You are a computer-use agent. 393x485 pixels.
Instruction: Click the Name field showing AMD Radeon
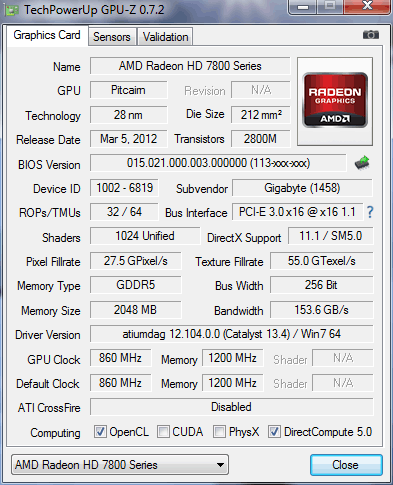[190, 66]
